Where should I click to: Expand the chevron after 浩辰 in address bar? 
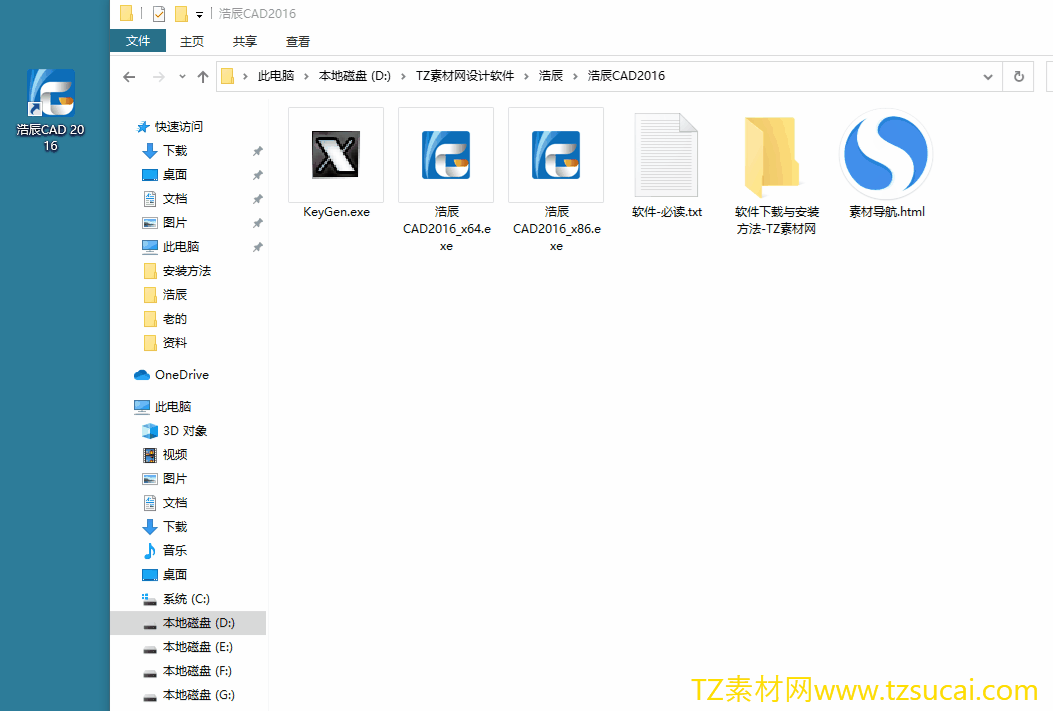click(575, 77)
